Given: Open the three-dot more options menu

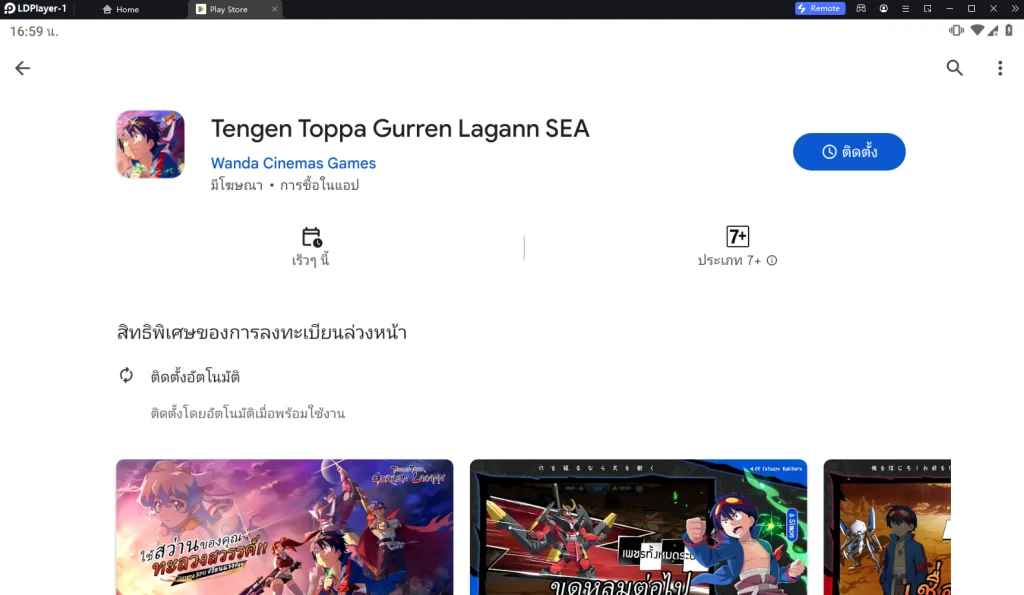Looking at the screenshot, I should click(x=1000, y=68).
